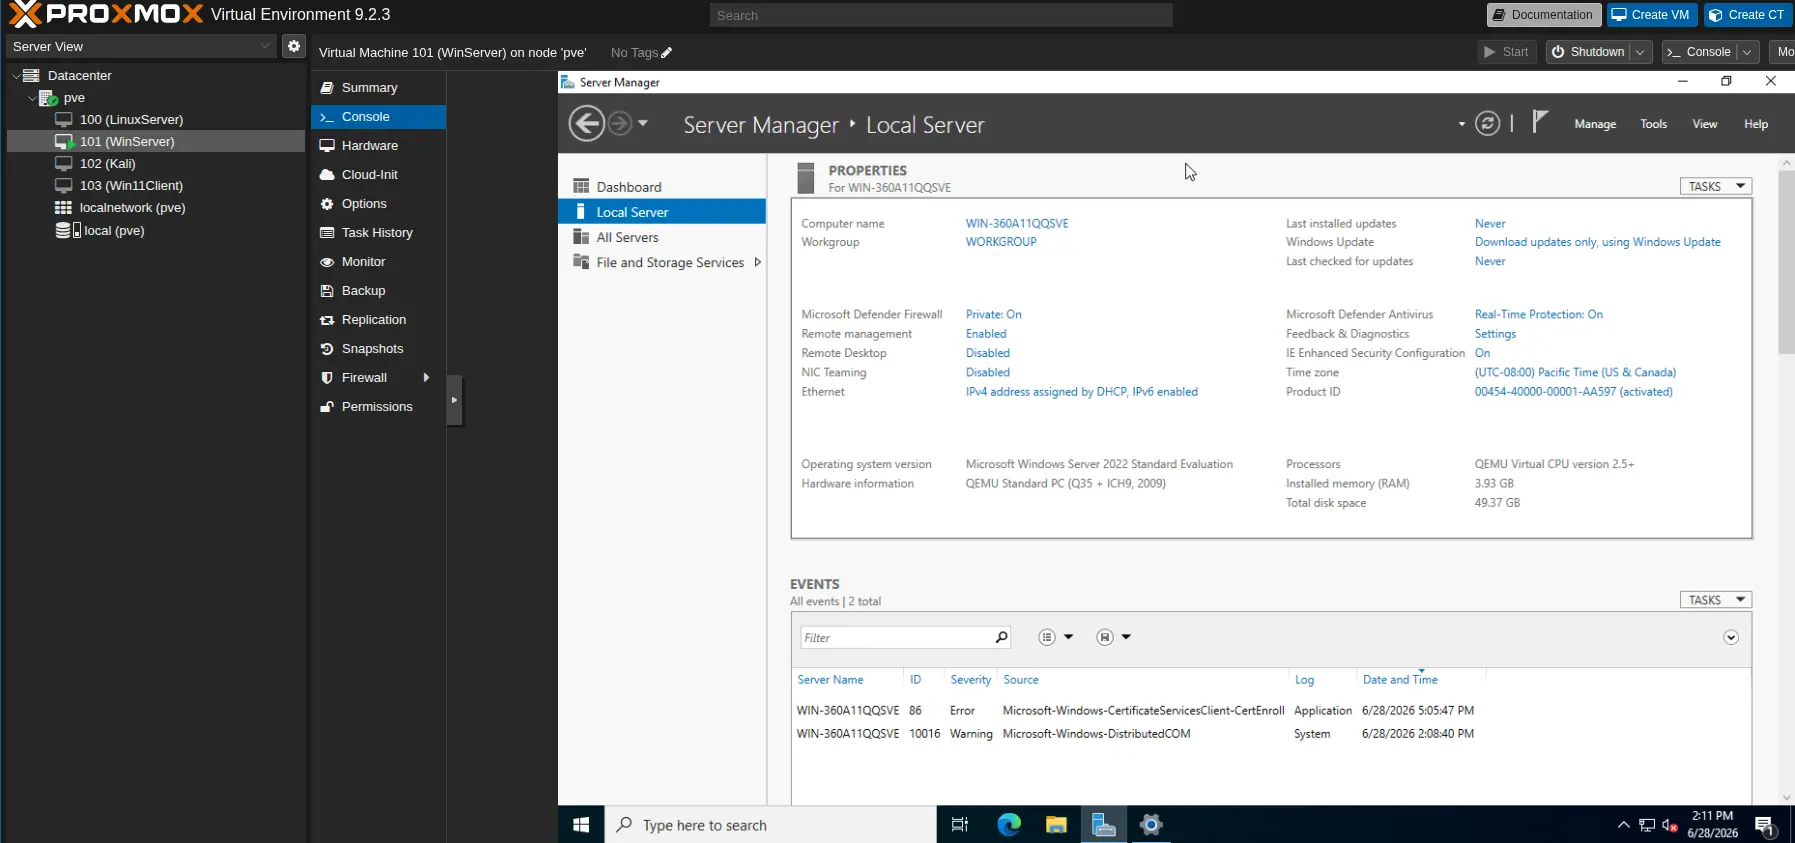The width and height of the screenshot is (1795, 843).
Task: Open File Explorer from the taskbar
Action: (1056, 825)
